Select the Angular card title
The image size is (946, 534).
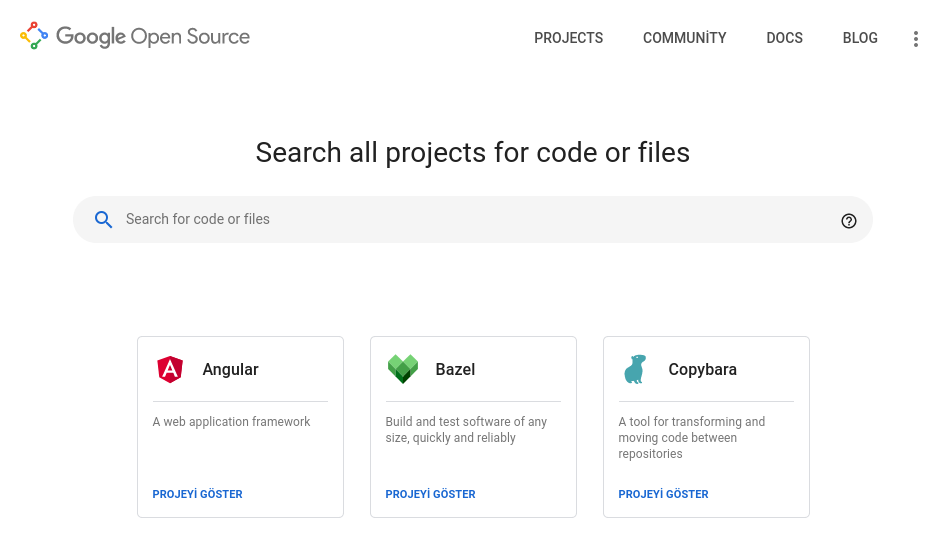pos(230,369)
